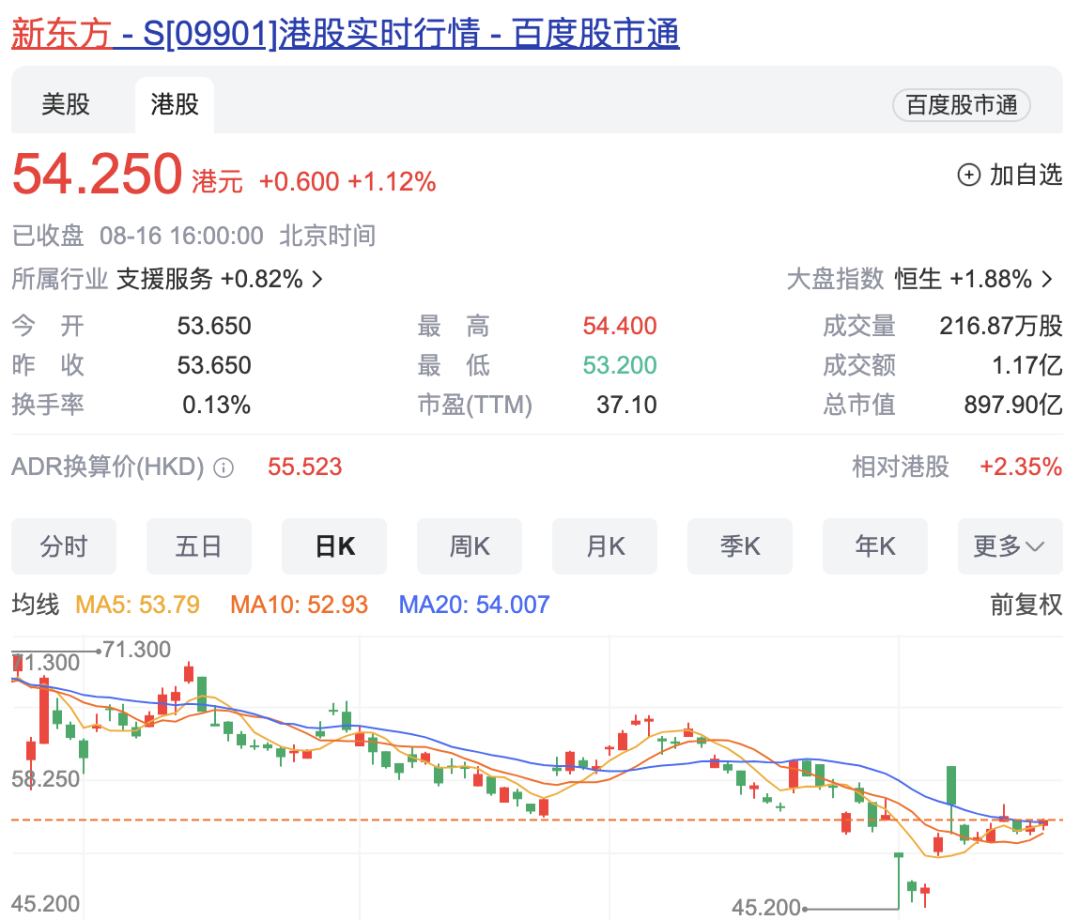Click the 58.250 axis label on chart
1080x920 pixels.
[x=45, y=779]
